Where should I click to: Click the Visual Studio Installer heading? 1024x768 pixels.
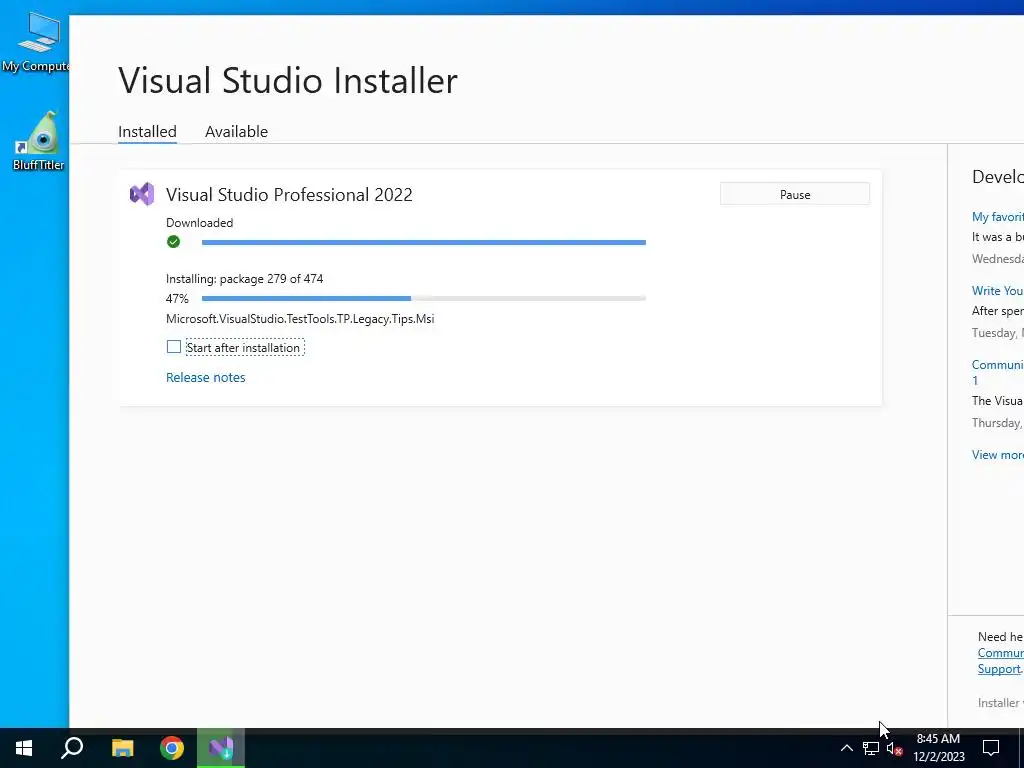288,81
